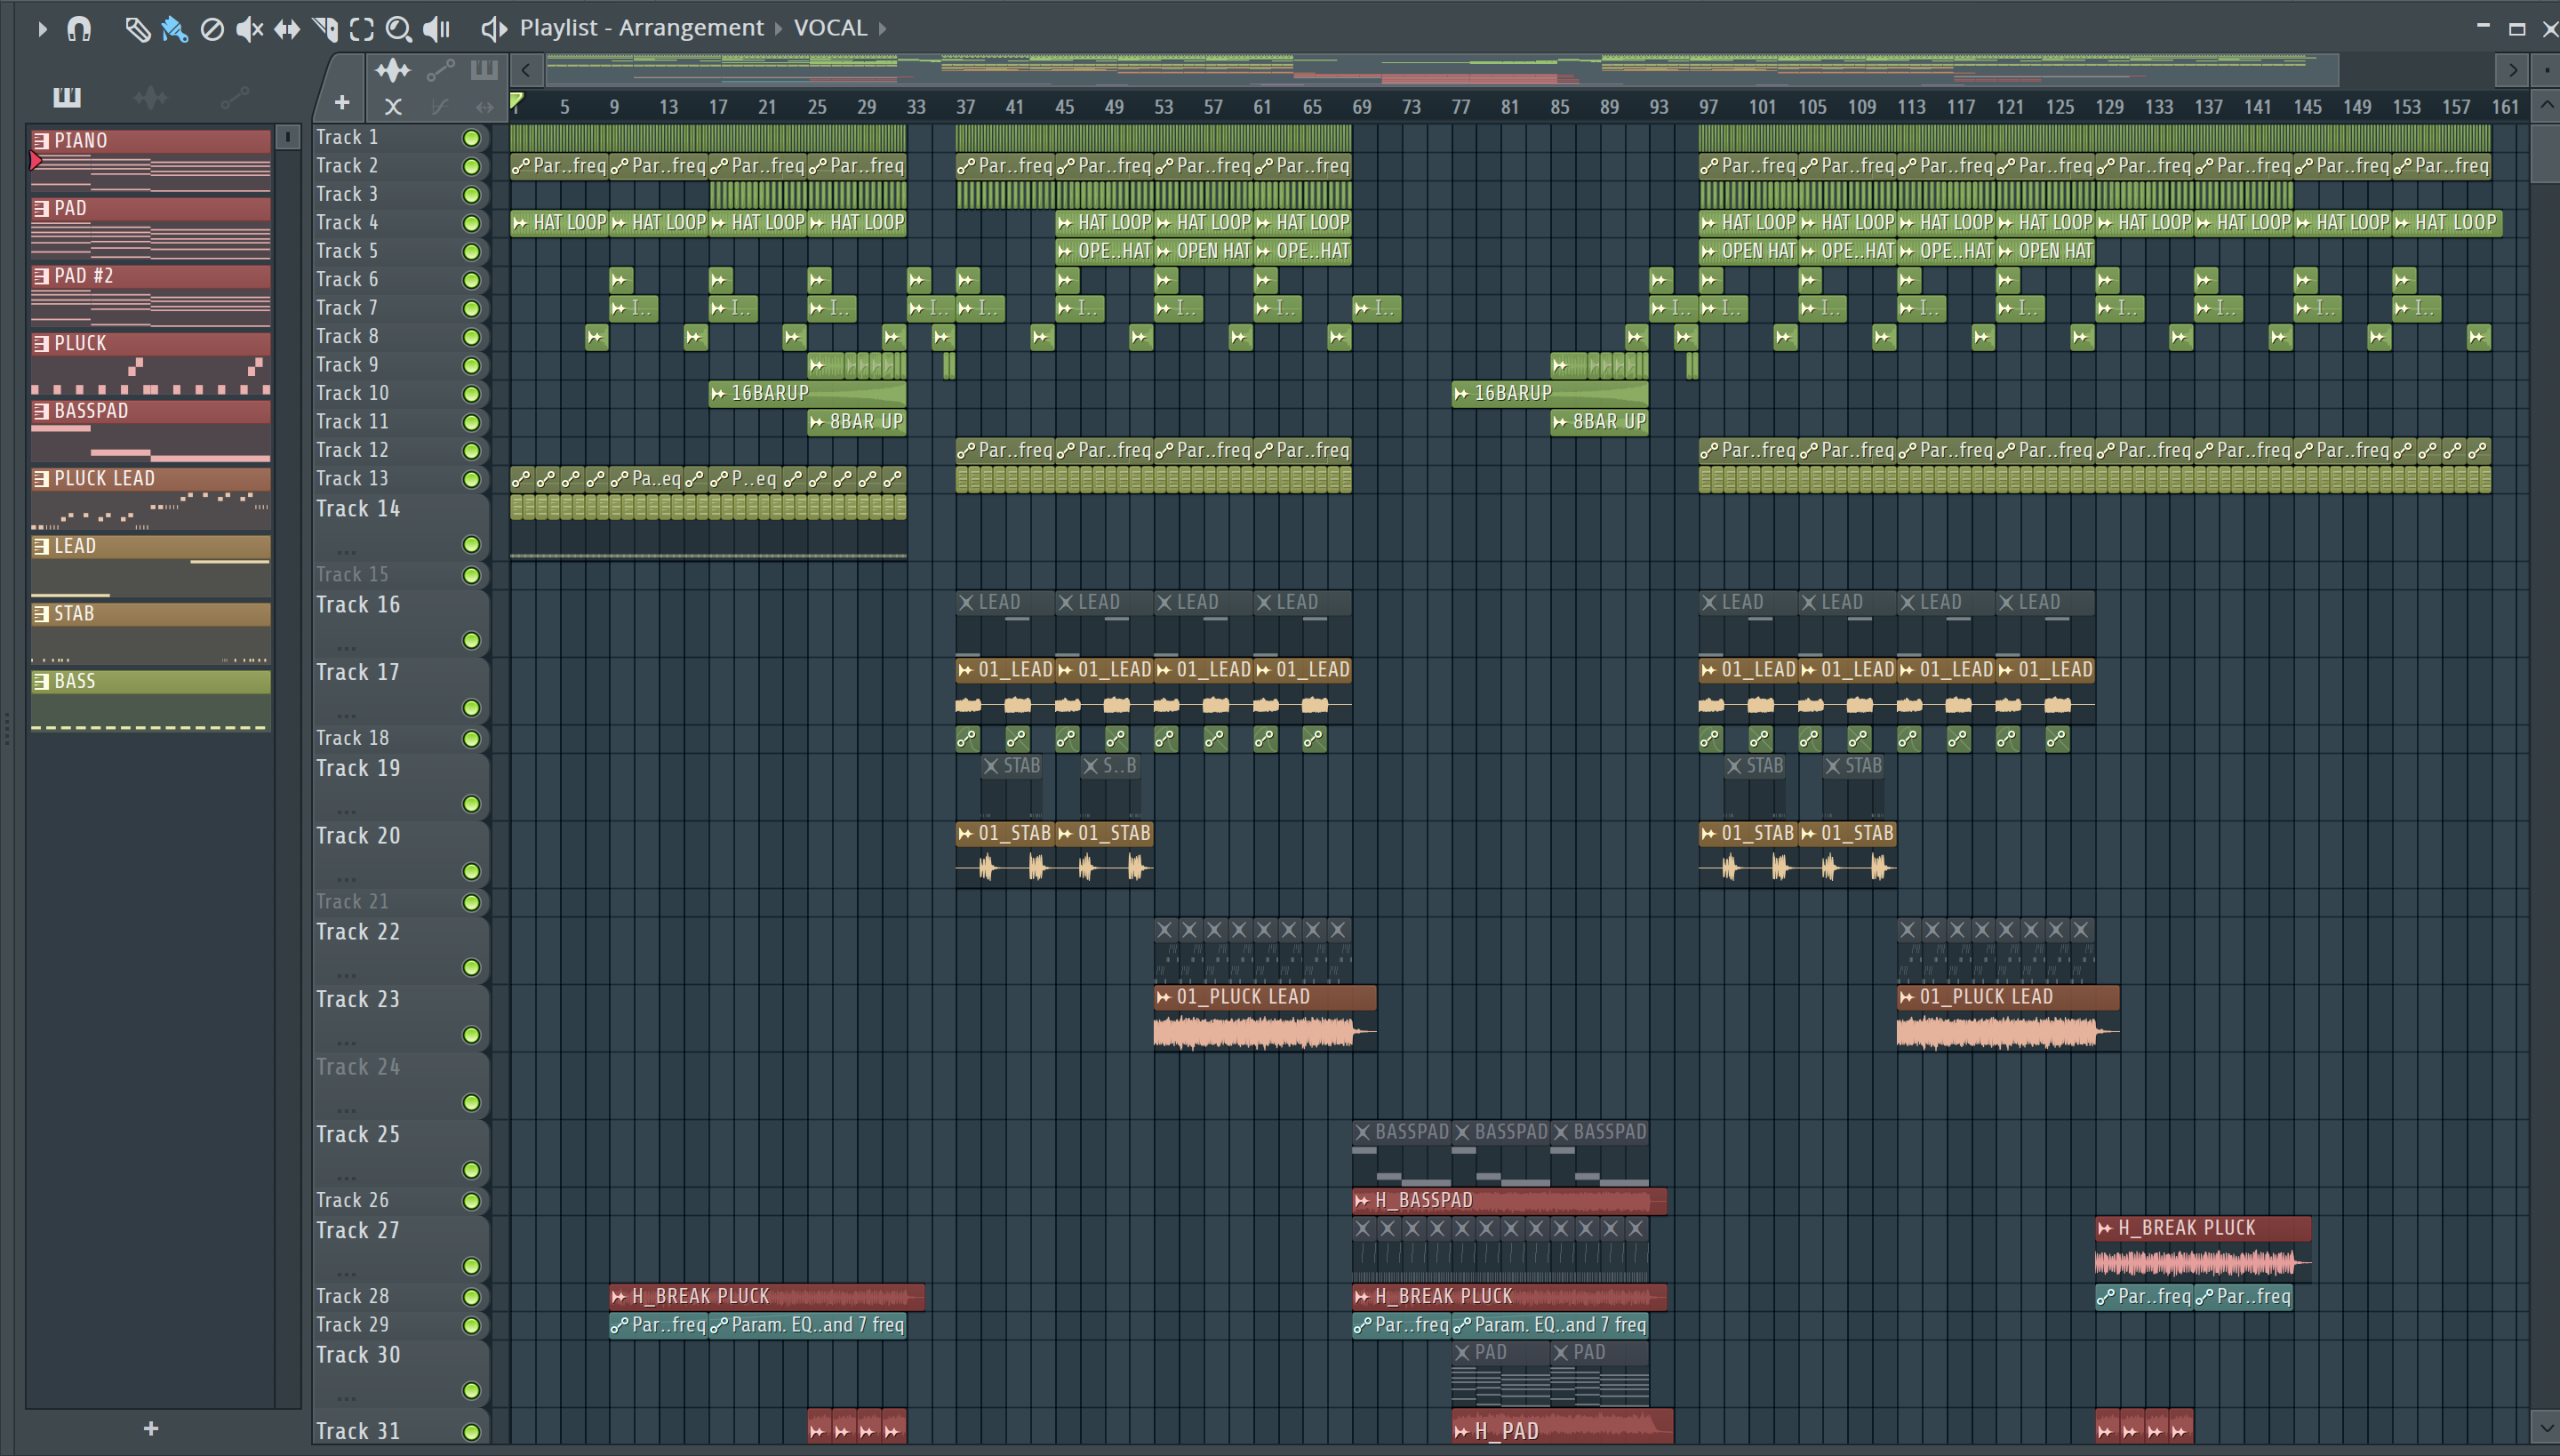Viewport: 2560px width, 1456px height.
Task: Open the Playlist options menu arrow
Action: click(x=42, y=29)
